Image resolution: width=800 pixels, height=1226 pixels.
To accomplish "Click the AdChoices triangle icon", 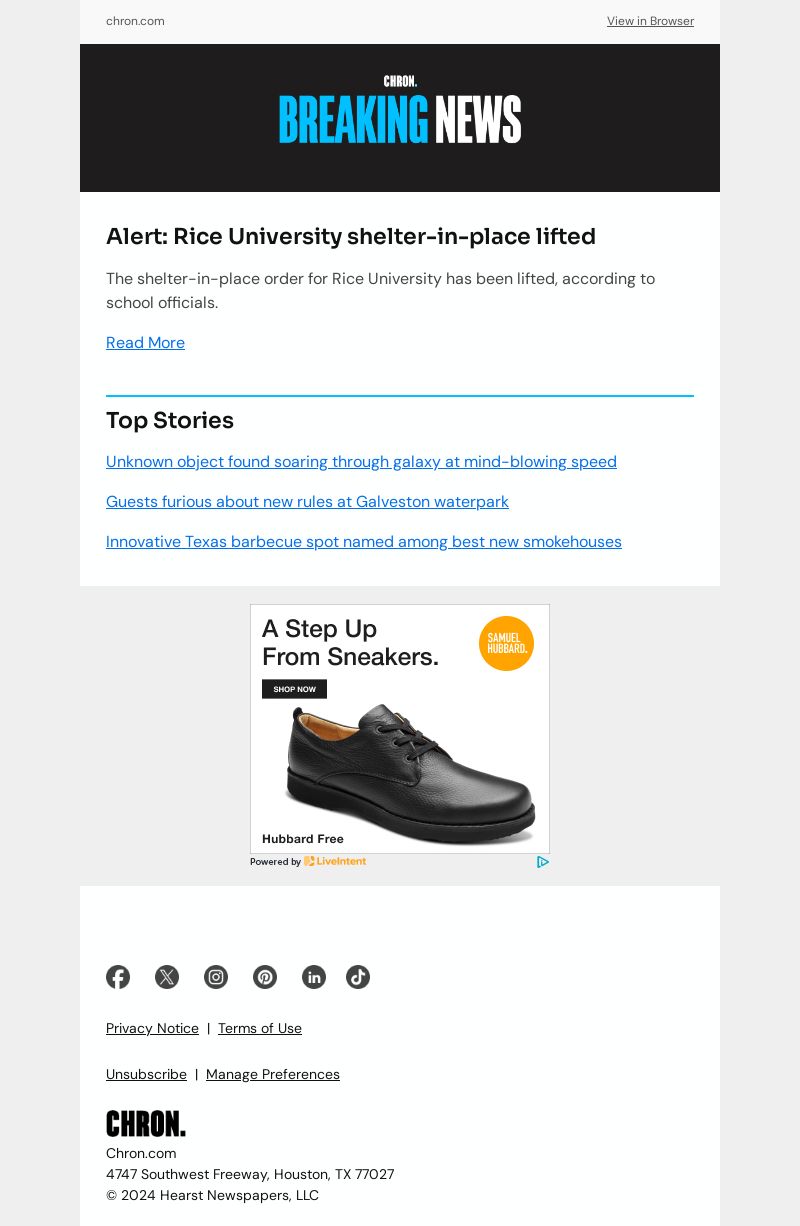I will pyautogui.click(x=543, y=862).
